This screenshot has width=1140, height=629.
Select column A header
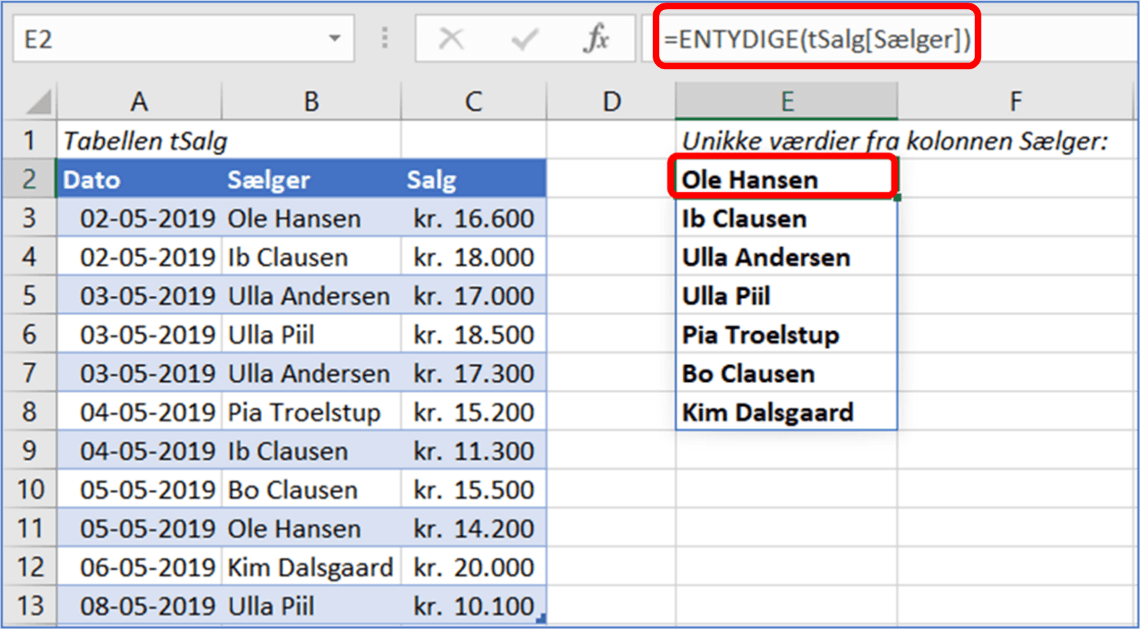pyautogui.click(x=139, y=101)
